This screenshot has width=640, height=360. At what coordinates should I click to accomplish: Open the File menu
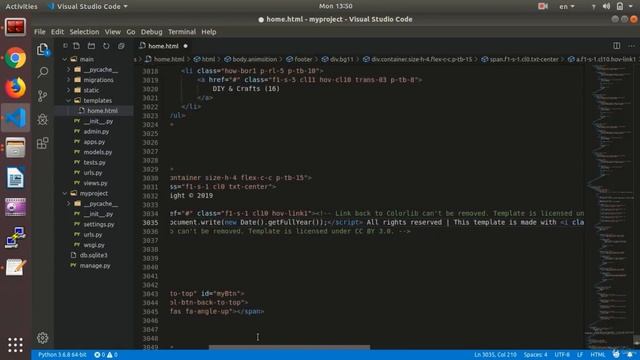pyautogui.click(x=40, y=32)
